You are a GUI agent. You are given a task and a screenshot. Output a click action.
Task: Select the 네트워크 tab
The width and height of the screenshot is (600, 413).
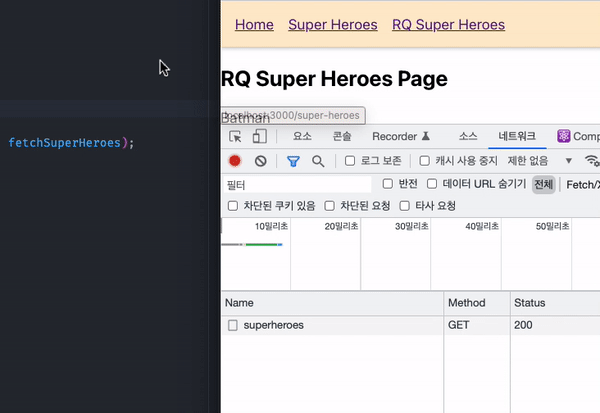point(517,136)
